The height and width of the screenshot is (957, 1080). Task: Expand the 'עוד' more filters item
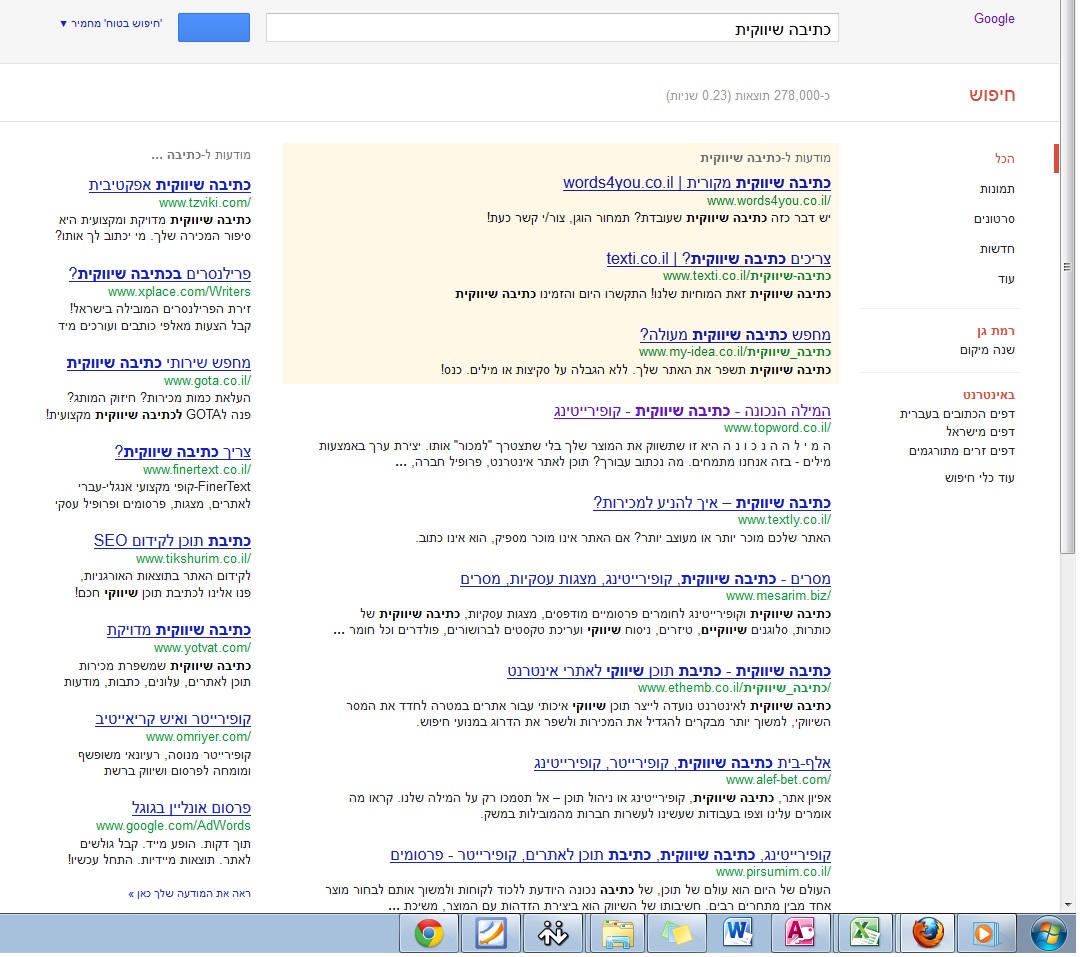pos(1007,279)
